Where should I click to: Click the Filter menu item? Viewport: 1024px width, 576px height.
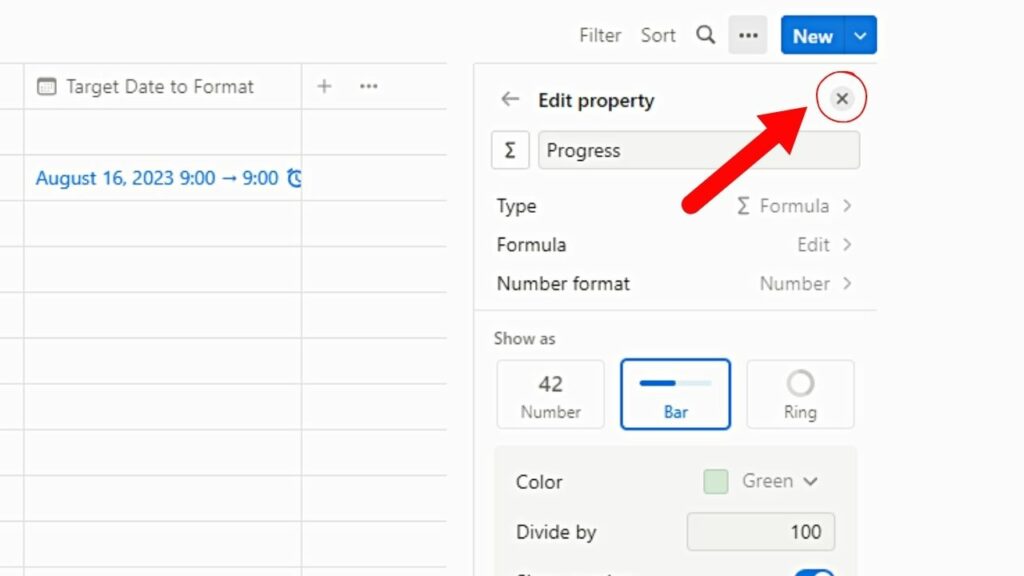click(x=599, y=34)
